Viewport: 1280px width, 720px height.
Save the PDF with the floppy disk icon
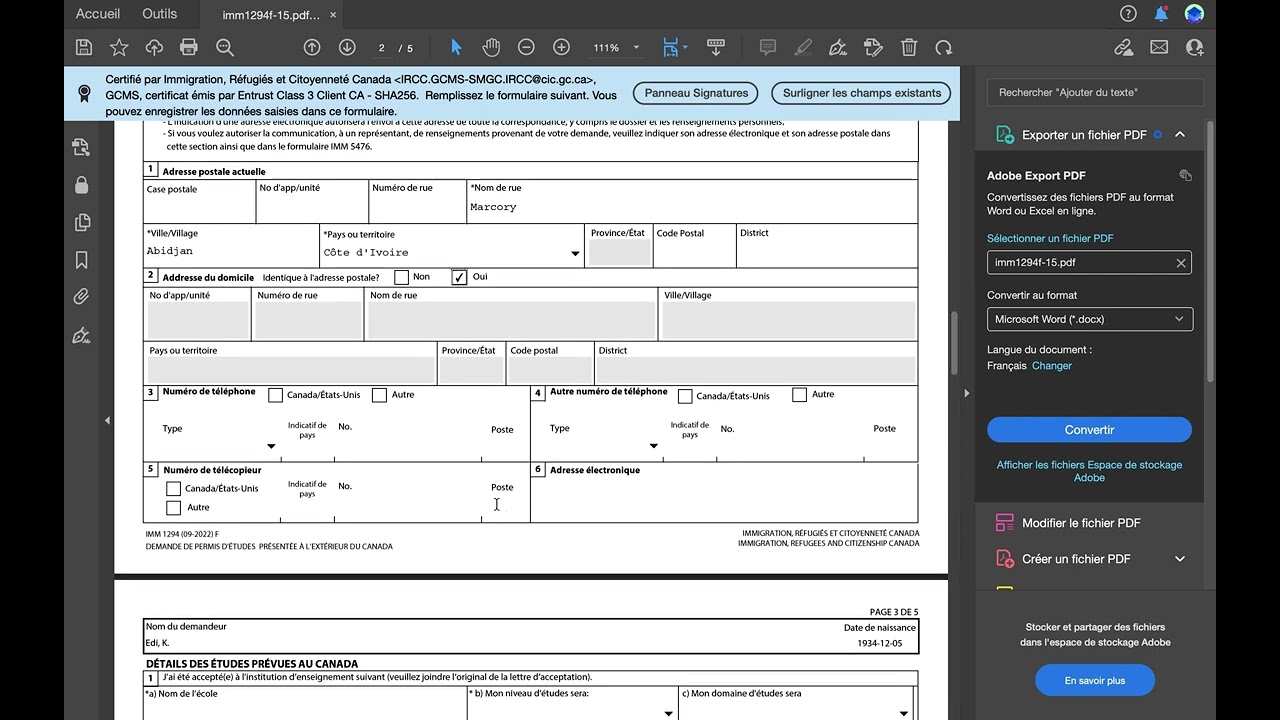84,47
